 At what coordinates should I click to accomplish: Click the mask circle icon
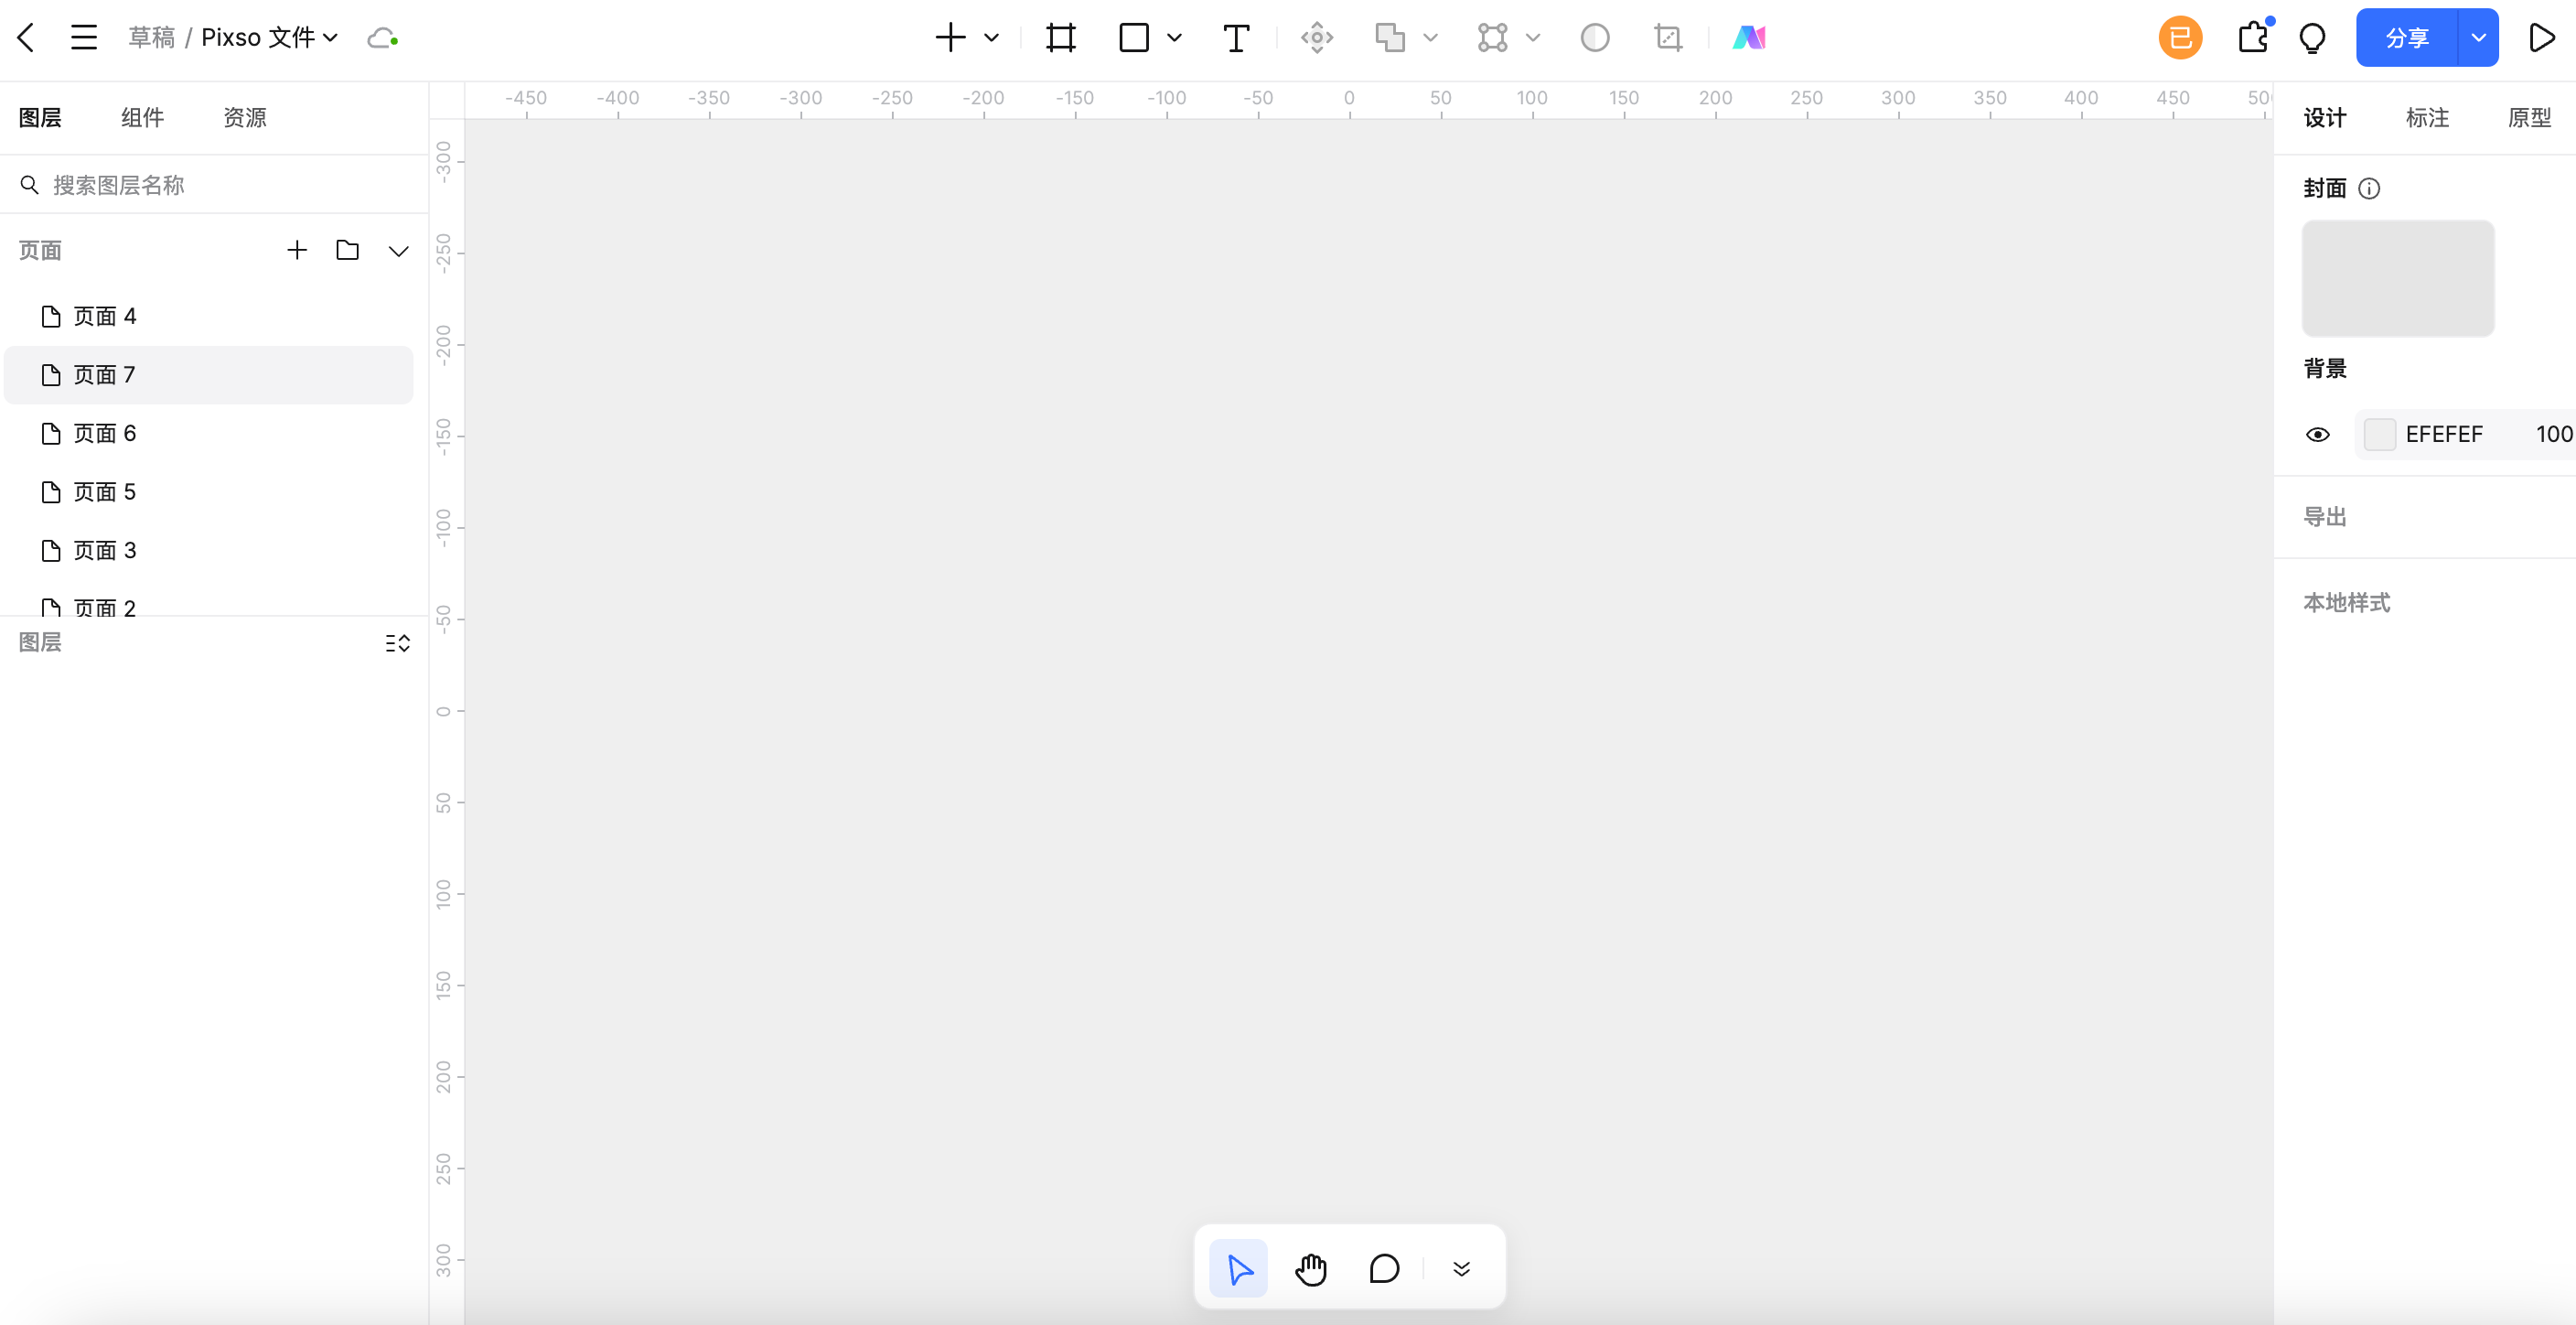point(1595,38)
